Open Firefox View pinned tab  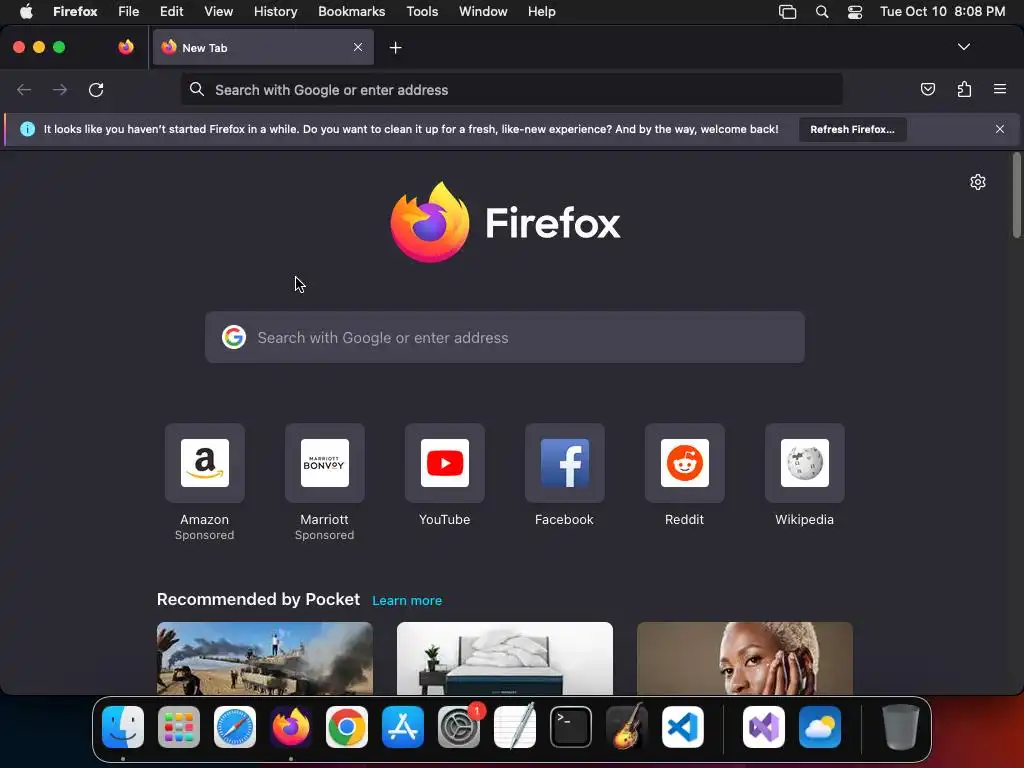point(126,47)
